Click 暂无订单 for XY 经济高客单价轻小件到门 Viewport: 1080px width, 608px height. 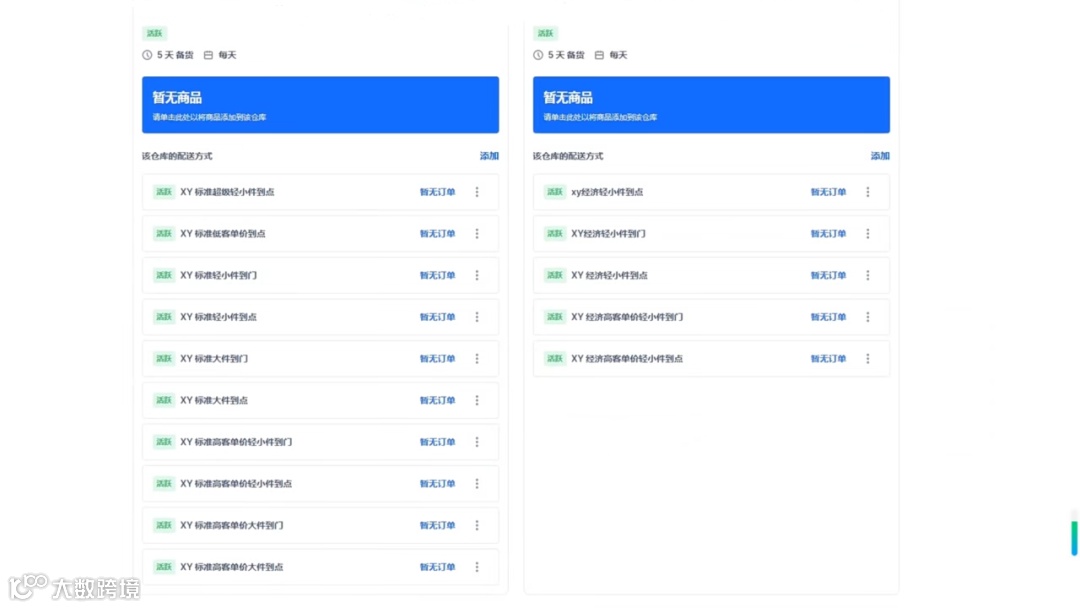tap(828, 317)
